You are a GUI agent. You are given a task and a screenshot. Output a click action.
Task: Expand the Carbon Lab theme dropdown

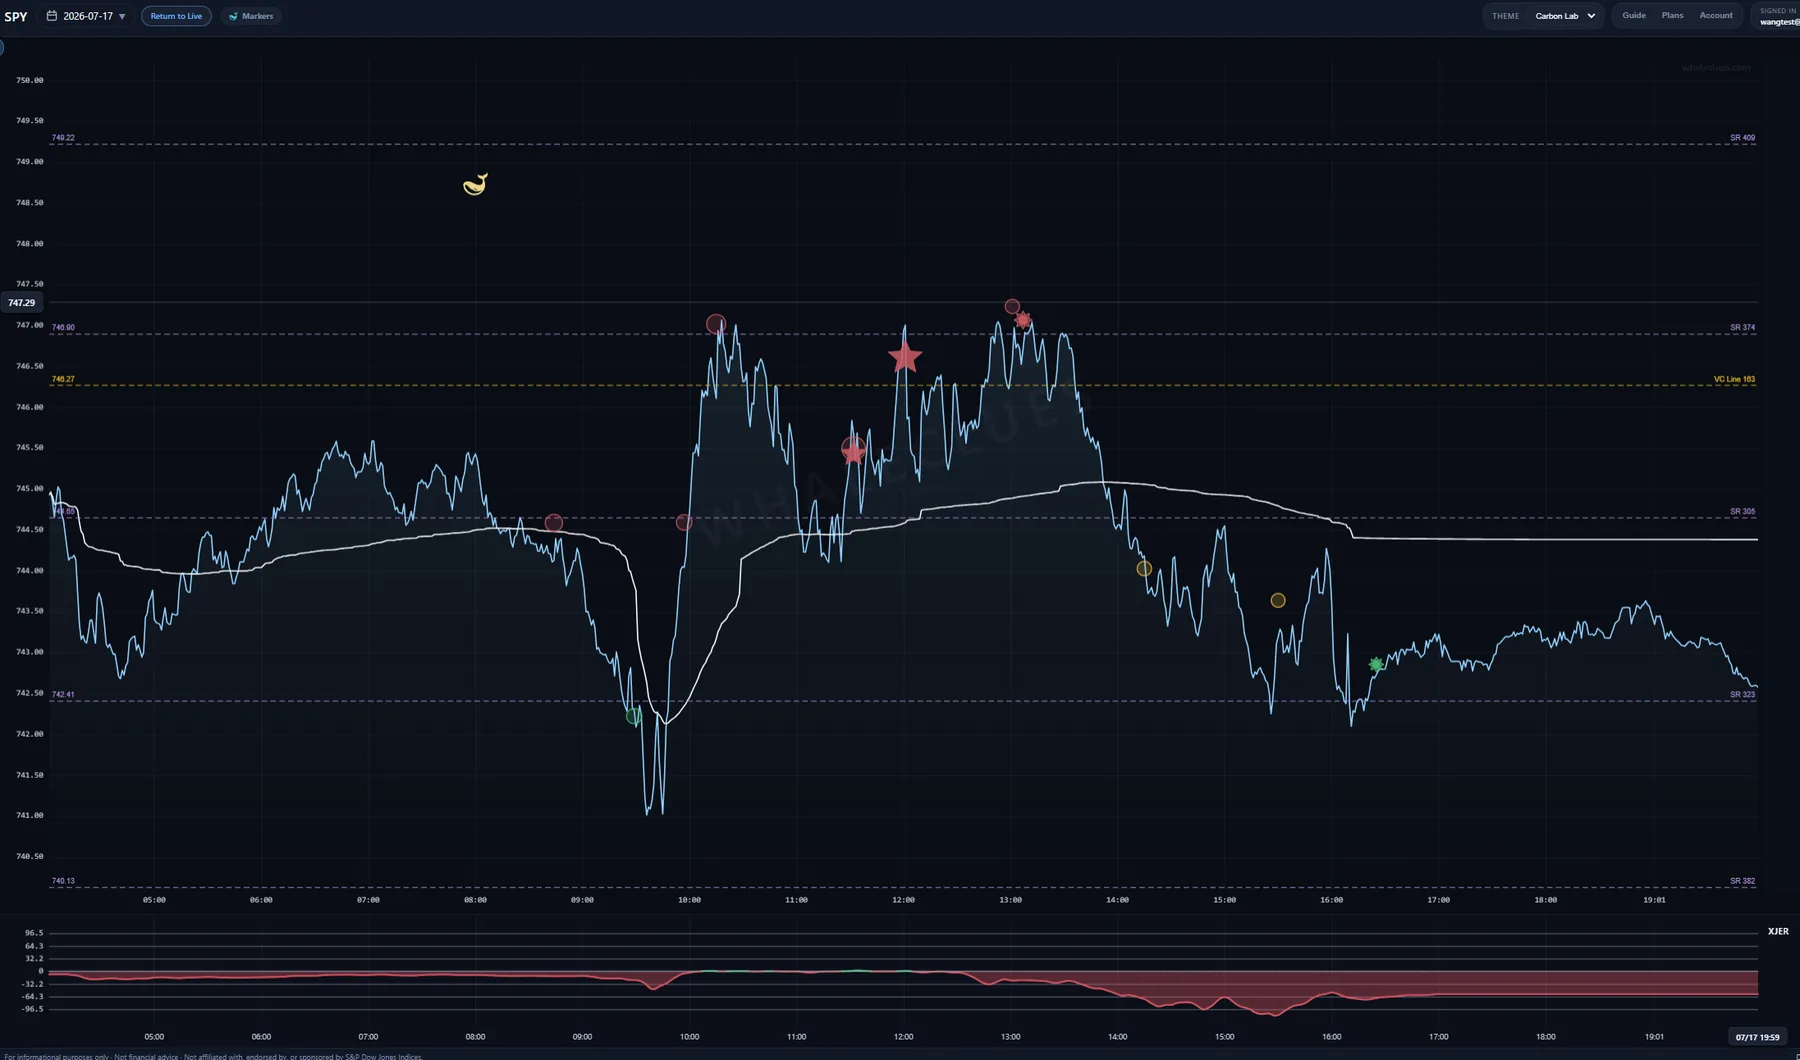pyautogui.click(x=1565, y=16)
